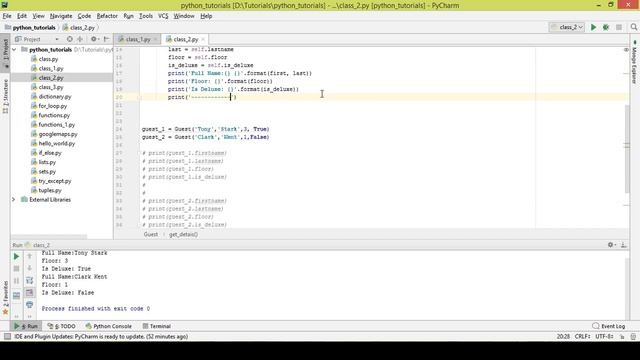640x360 pixels.
Task: Open the Structure side tab
Action: pos(6,97)
